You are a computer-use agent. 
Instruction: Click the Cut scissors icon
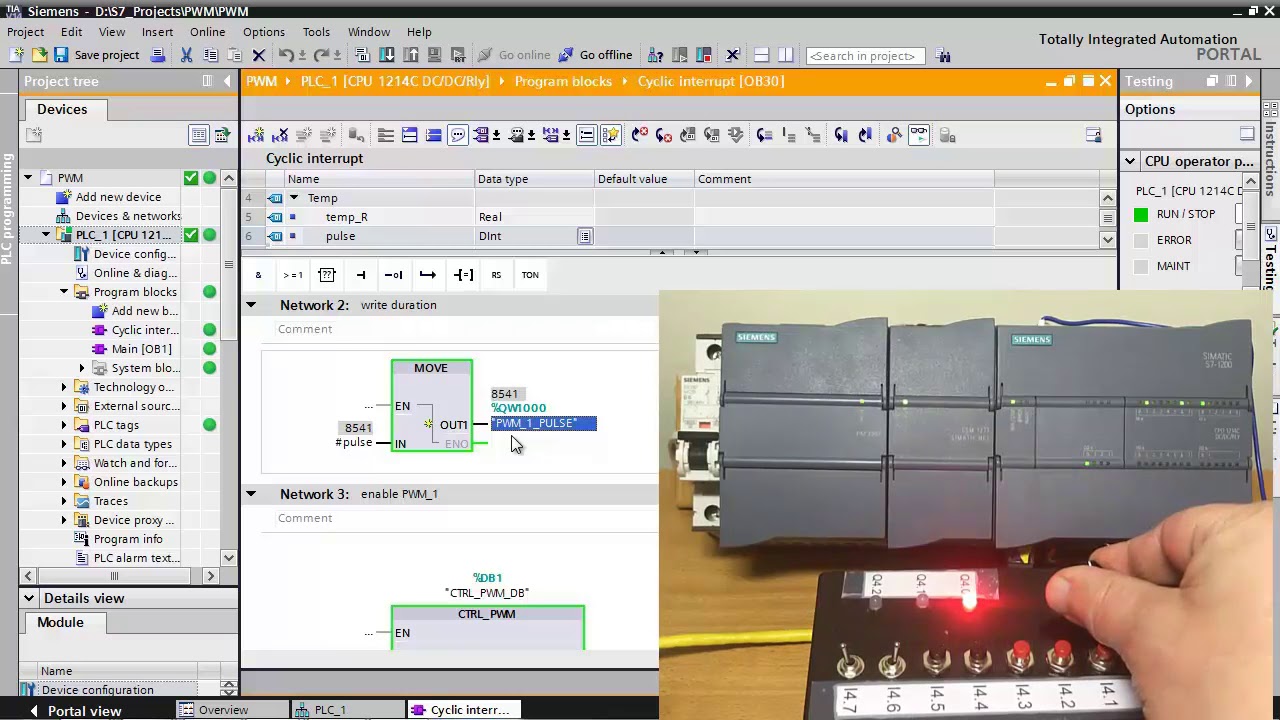[x=186, y=55]
